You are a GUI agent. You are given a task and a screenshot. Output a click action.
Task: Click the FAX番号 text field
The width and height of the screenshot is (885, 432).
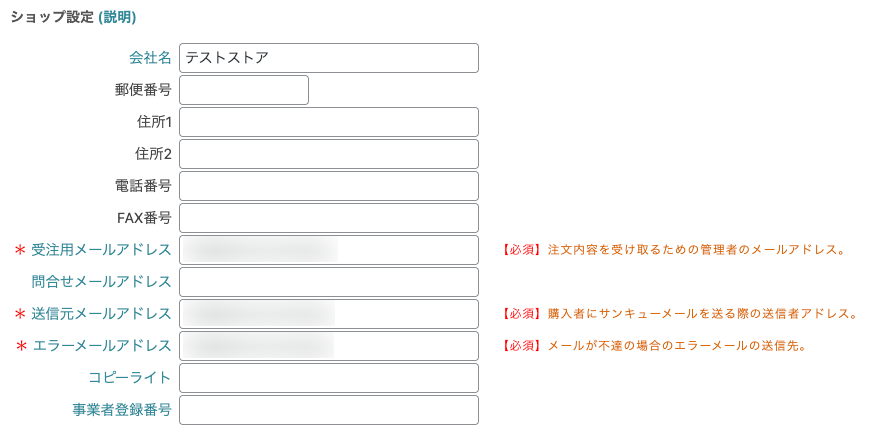click(x=328, y=218)
